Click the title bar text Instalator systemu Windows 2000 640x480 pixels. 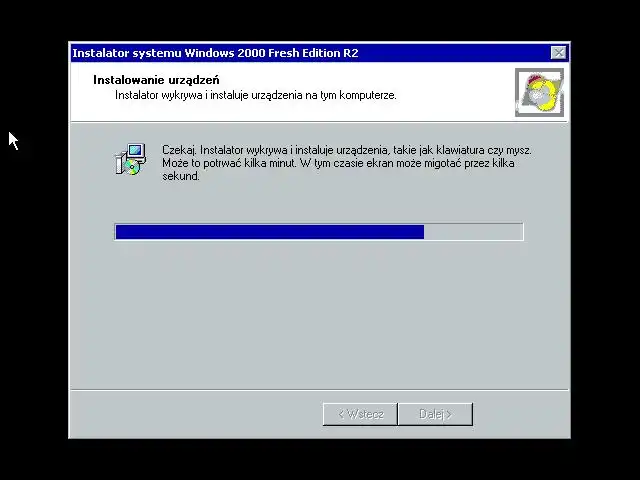(x=215, y=53)
